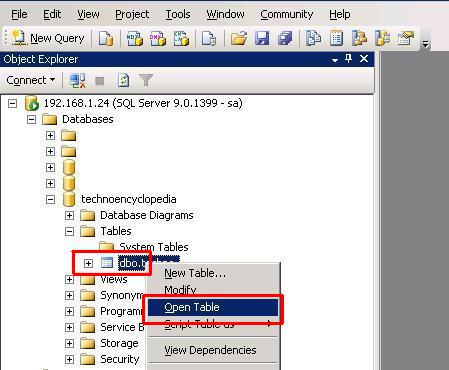Open the Window menu
449x370 pixels.
[225, 14]
